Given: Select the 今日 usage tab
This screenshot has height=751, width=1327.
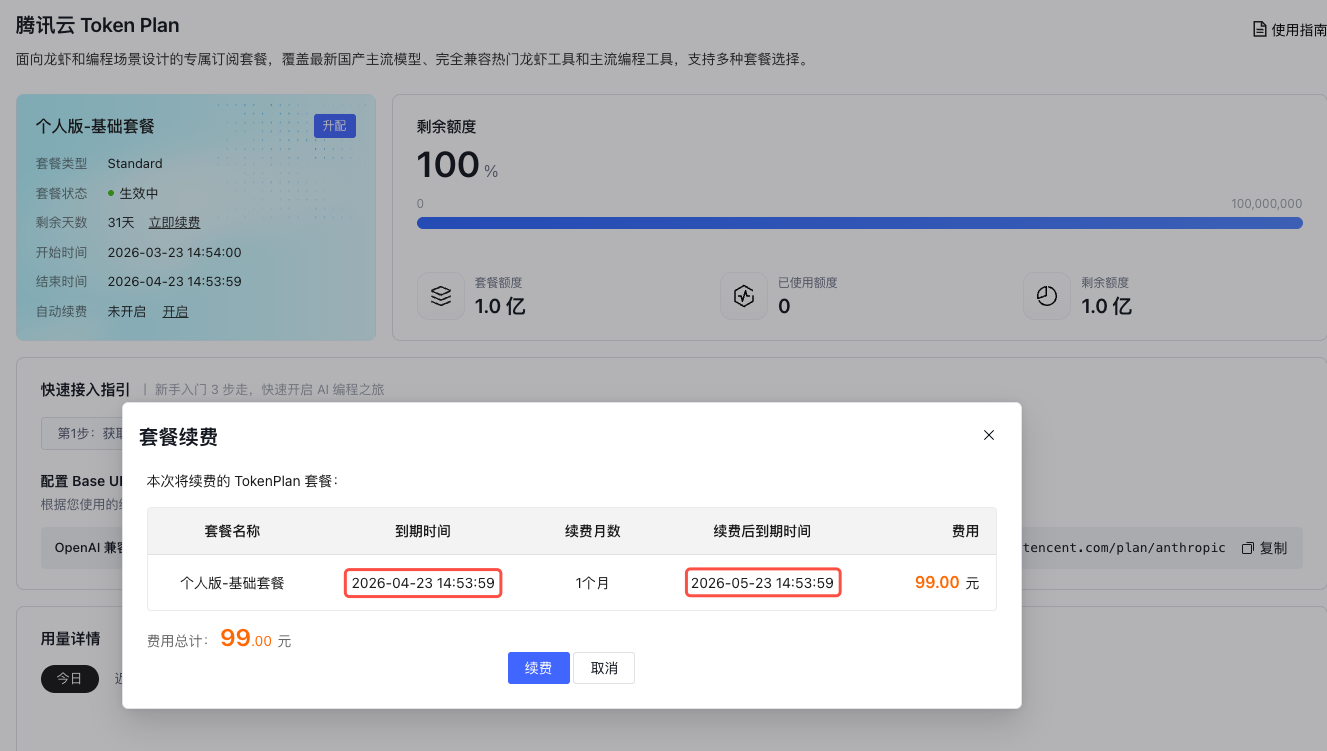Looking at the screenshot, I should point(69,678).
